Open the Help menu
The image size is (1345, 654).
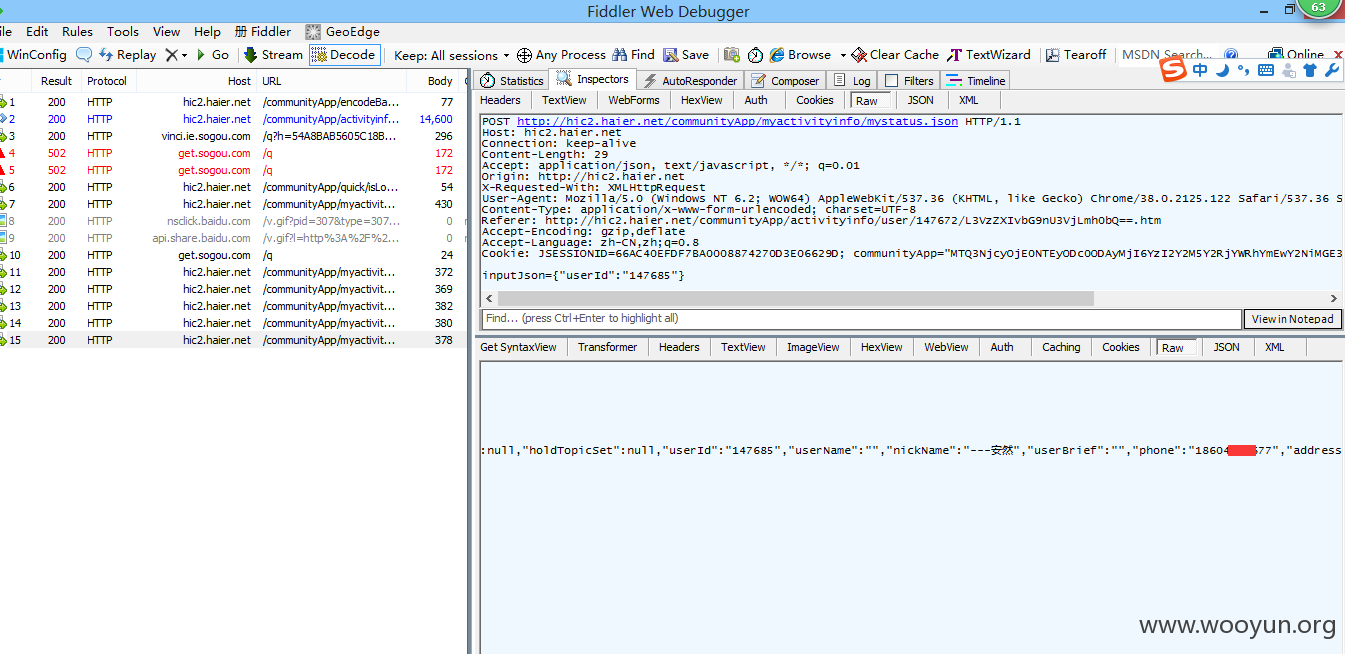click(x=207, y=32)
